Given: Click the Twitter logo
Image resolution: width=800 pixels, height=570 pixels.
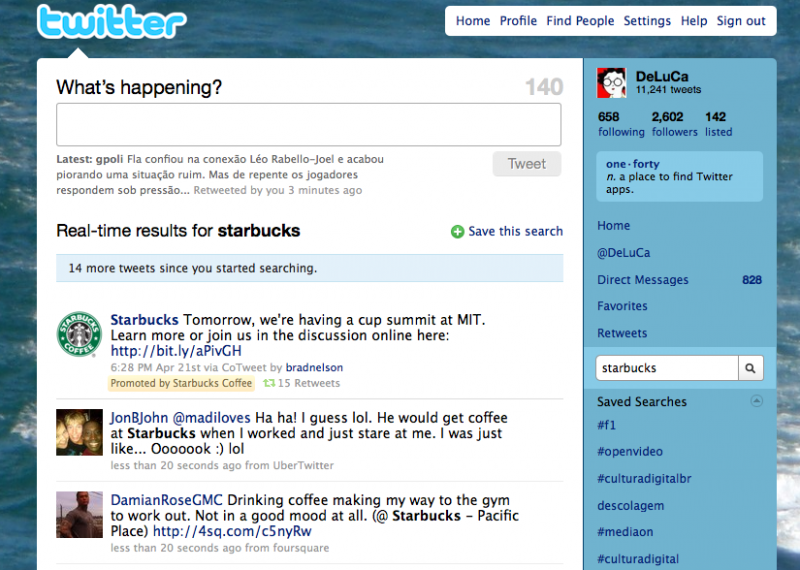Looking at the screenshot, I should click(x=112, y=22).
